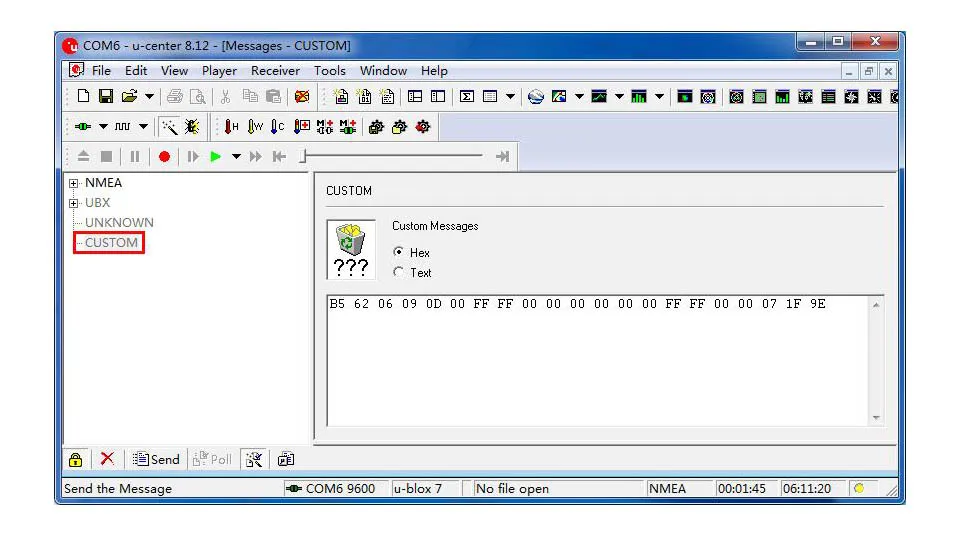Open the Receiver menu

(276, 70)
